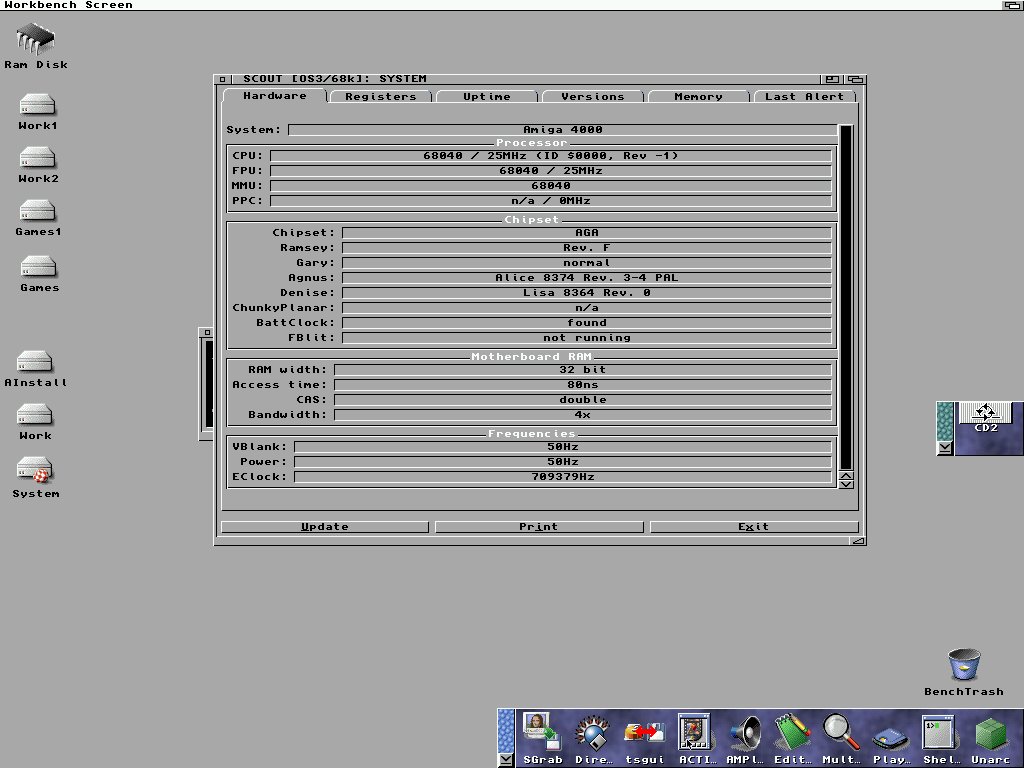Image resolution: width=1024 pixels, height=768 pixels.
Task: Click the Agnus field Alice 8374
Action: click(x=586, y=278)
